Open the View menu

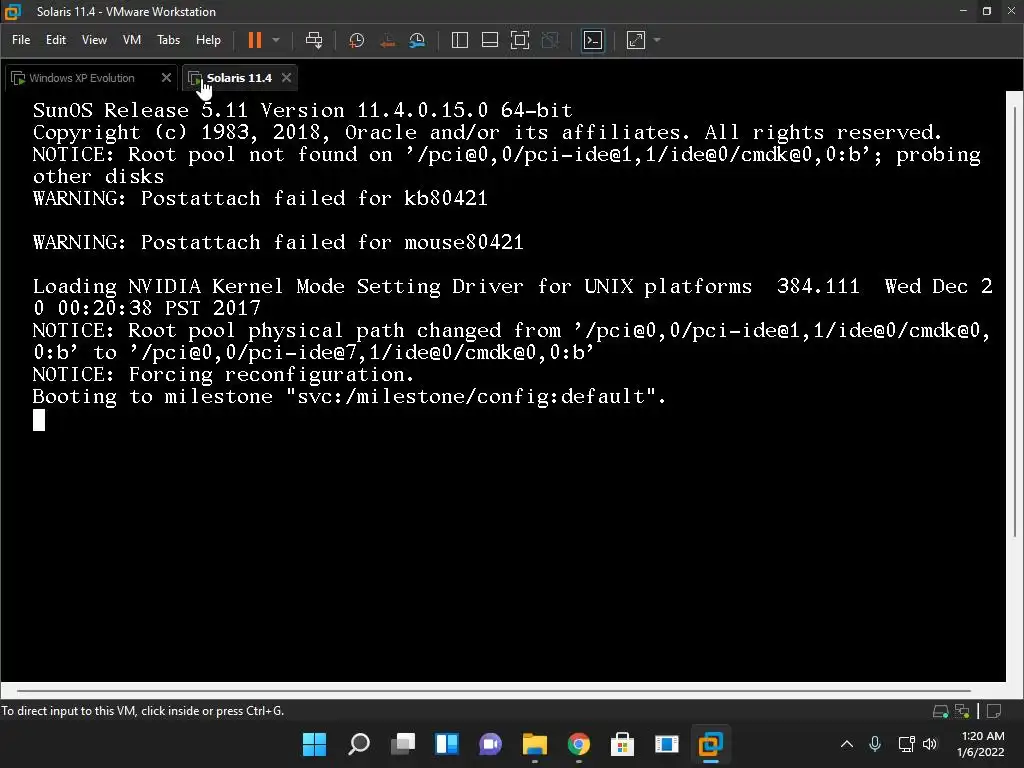94,40
